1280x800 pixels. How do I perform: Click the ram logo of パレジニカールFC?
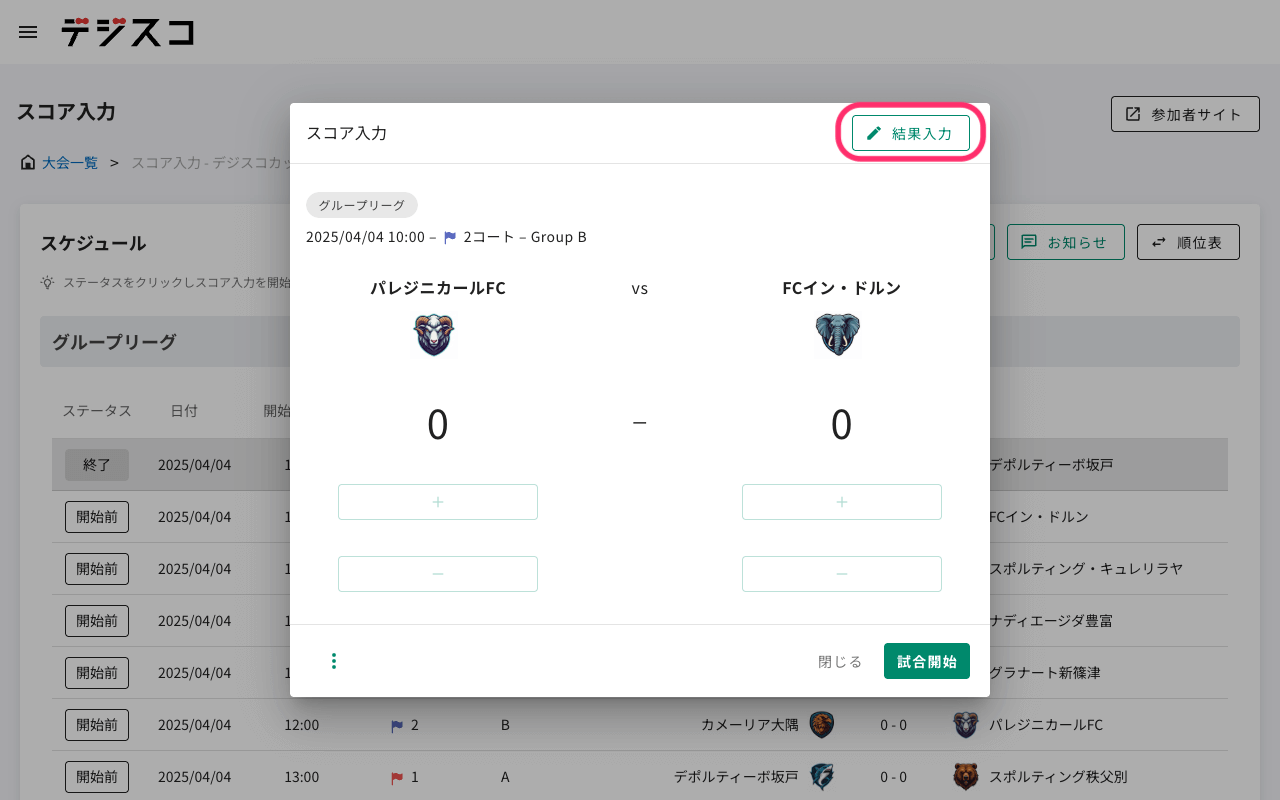click(x=434, y=335)
